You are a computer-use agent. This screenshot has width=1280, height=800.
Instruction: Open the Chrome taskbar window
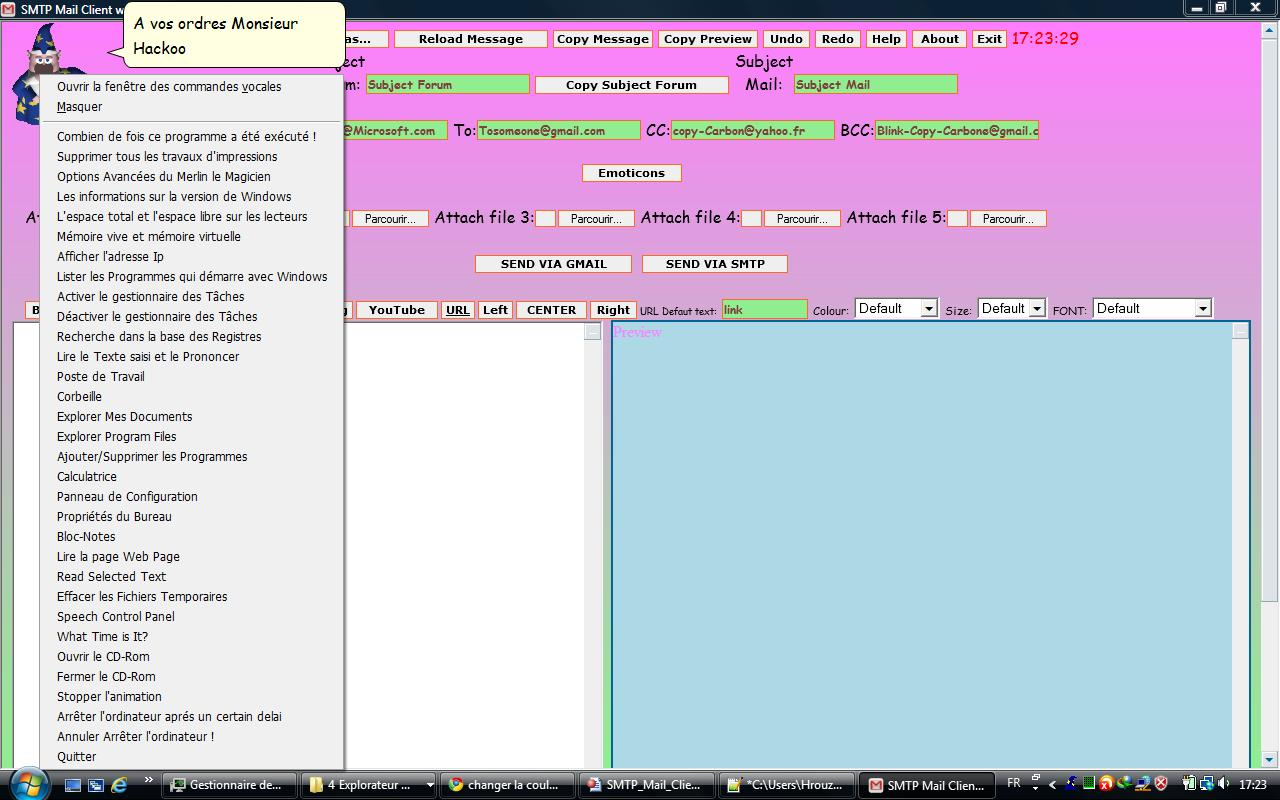click(x=509, y=785)
